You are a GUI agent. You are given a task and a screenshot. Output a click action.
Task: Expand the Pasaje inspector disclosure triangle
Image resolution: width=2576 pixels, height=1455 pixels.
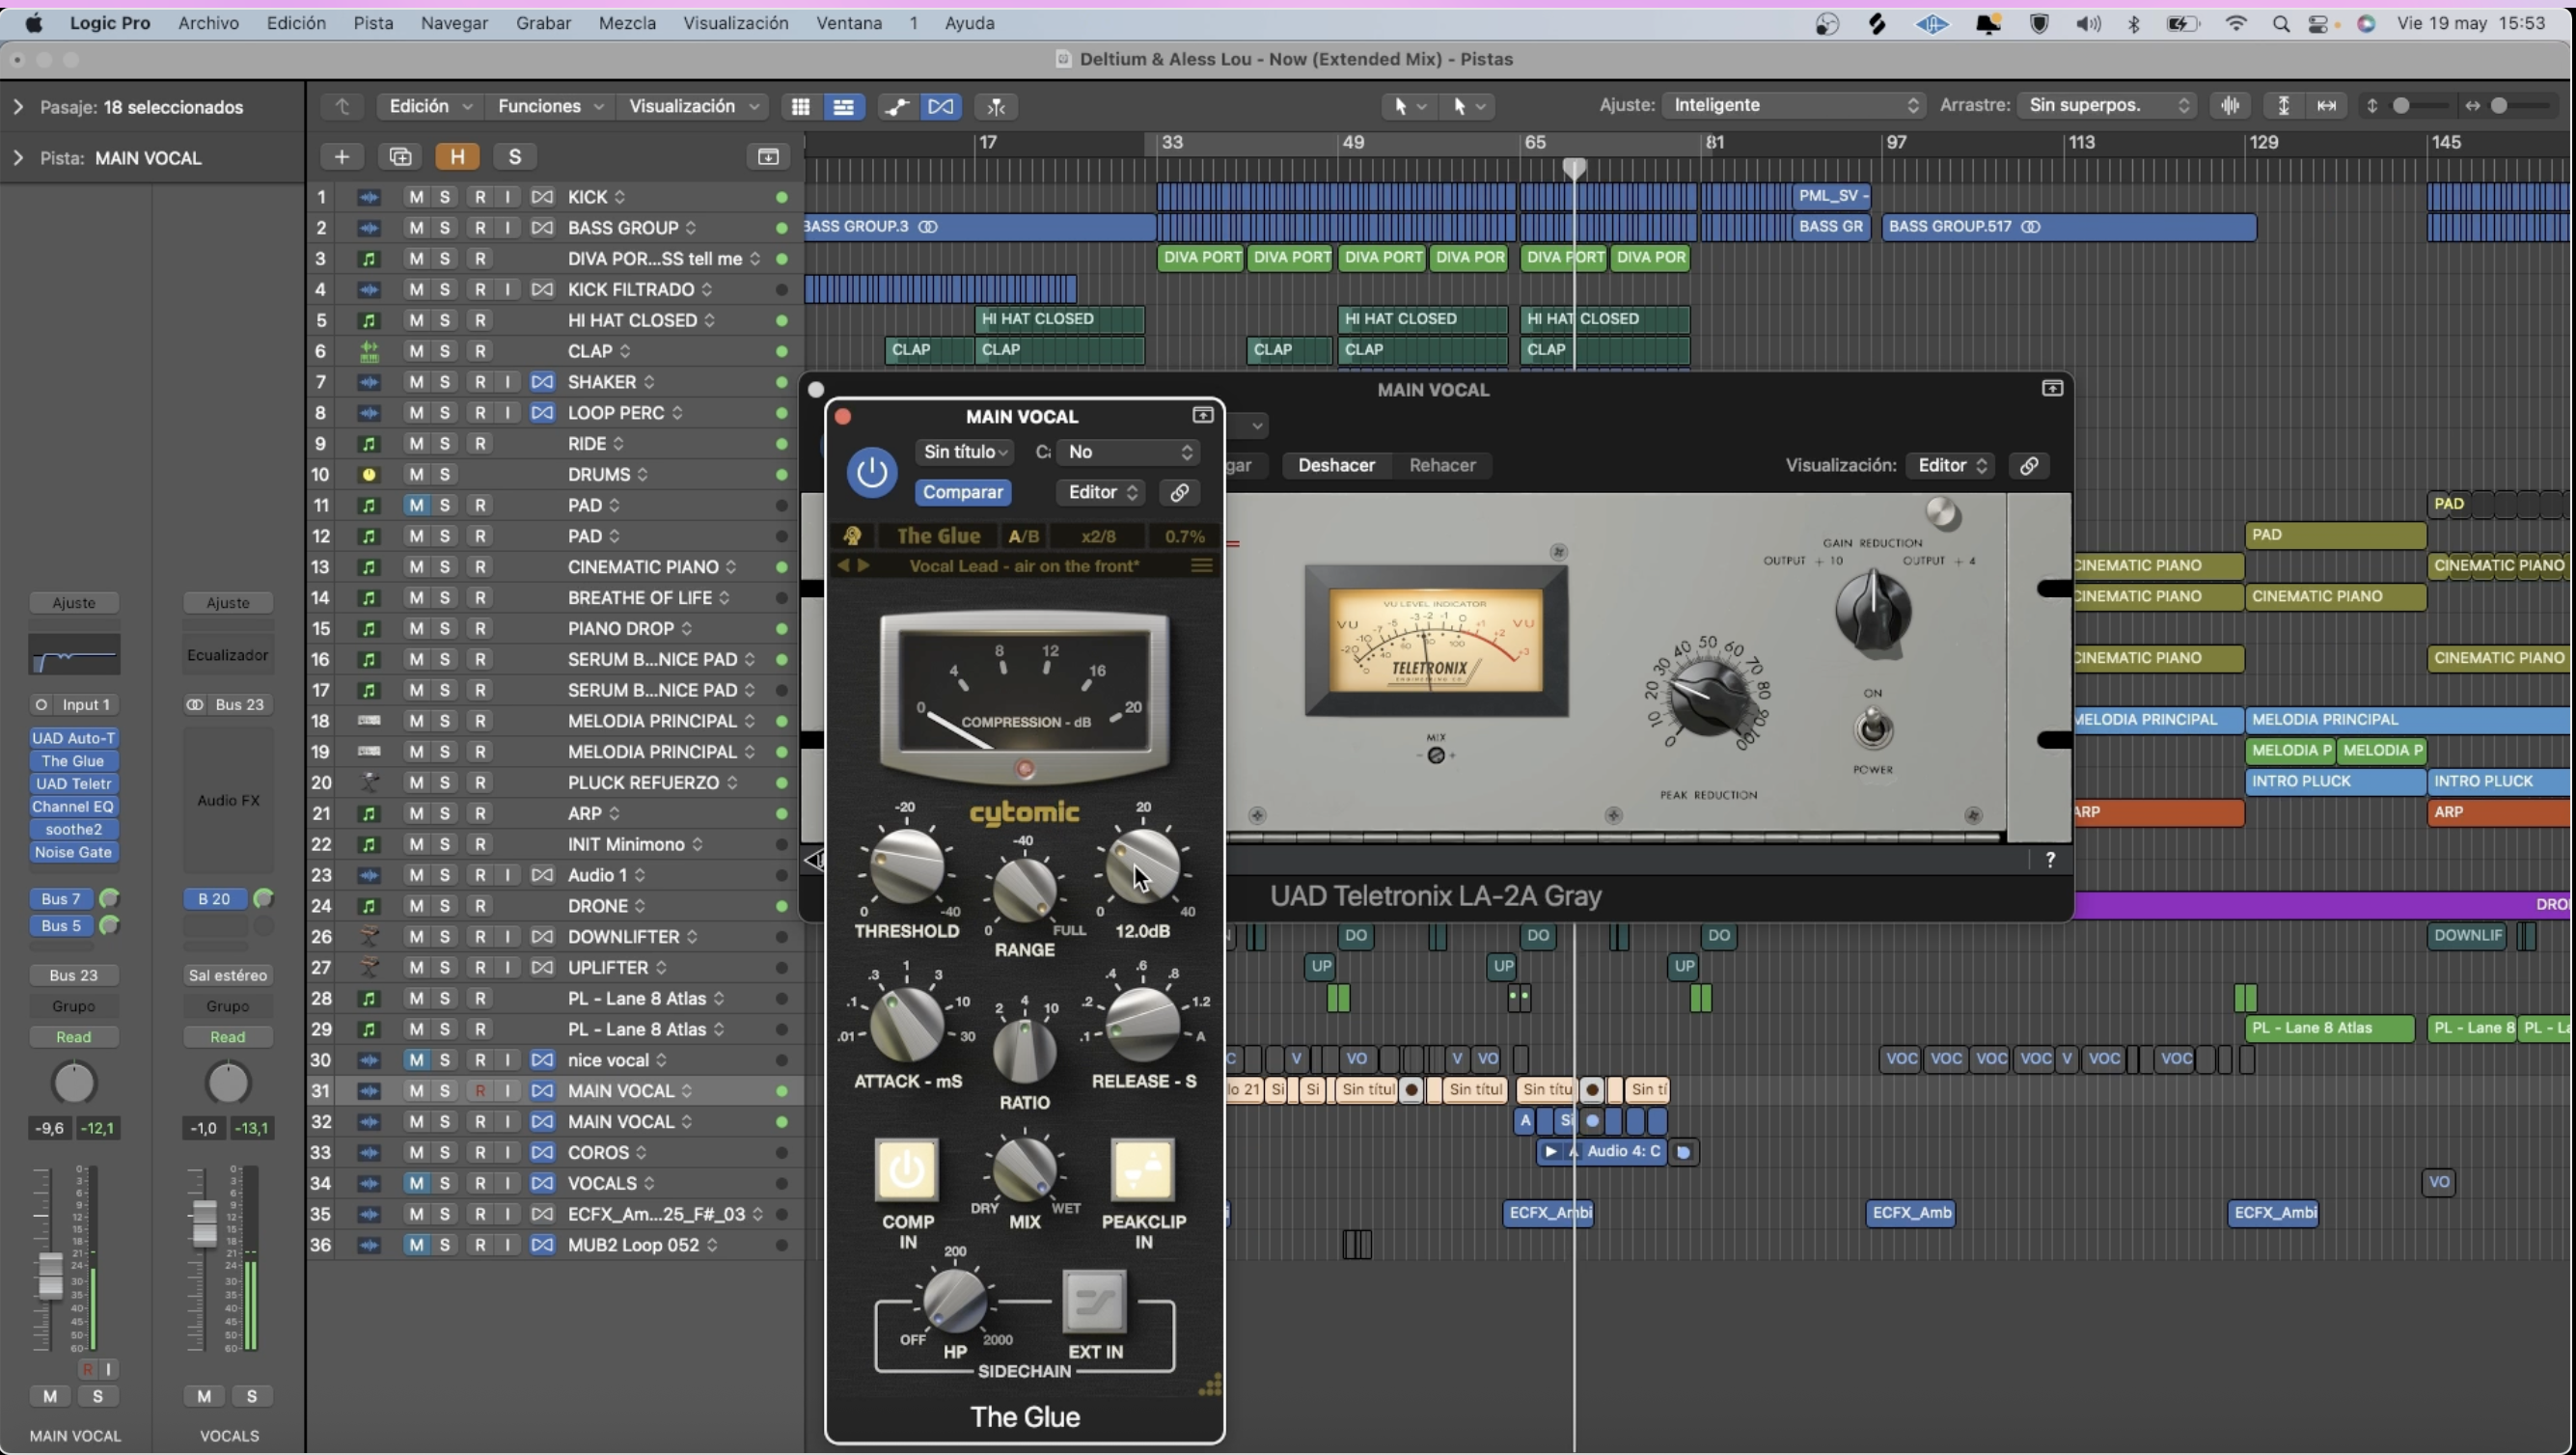point(18,107)
